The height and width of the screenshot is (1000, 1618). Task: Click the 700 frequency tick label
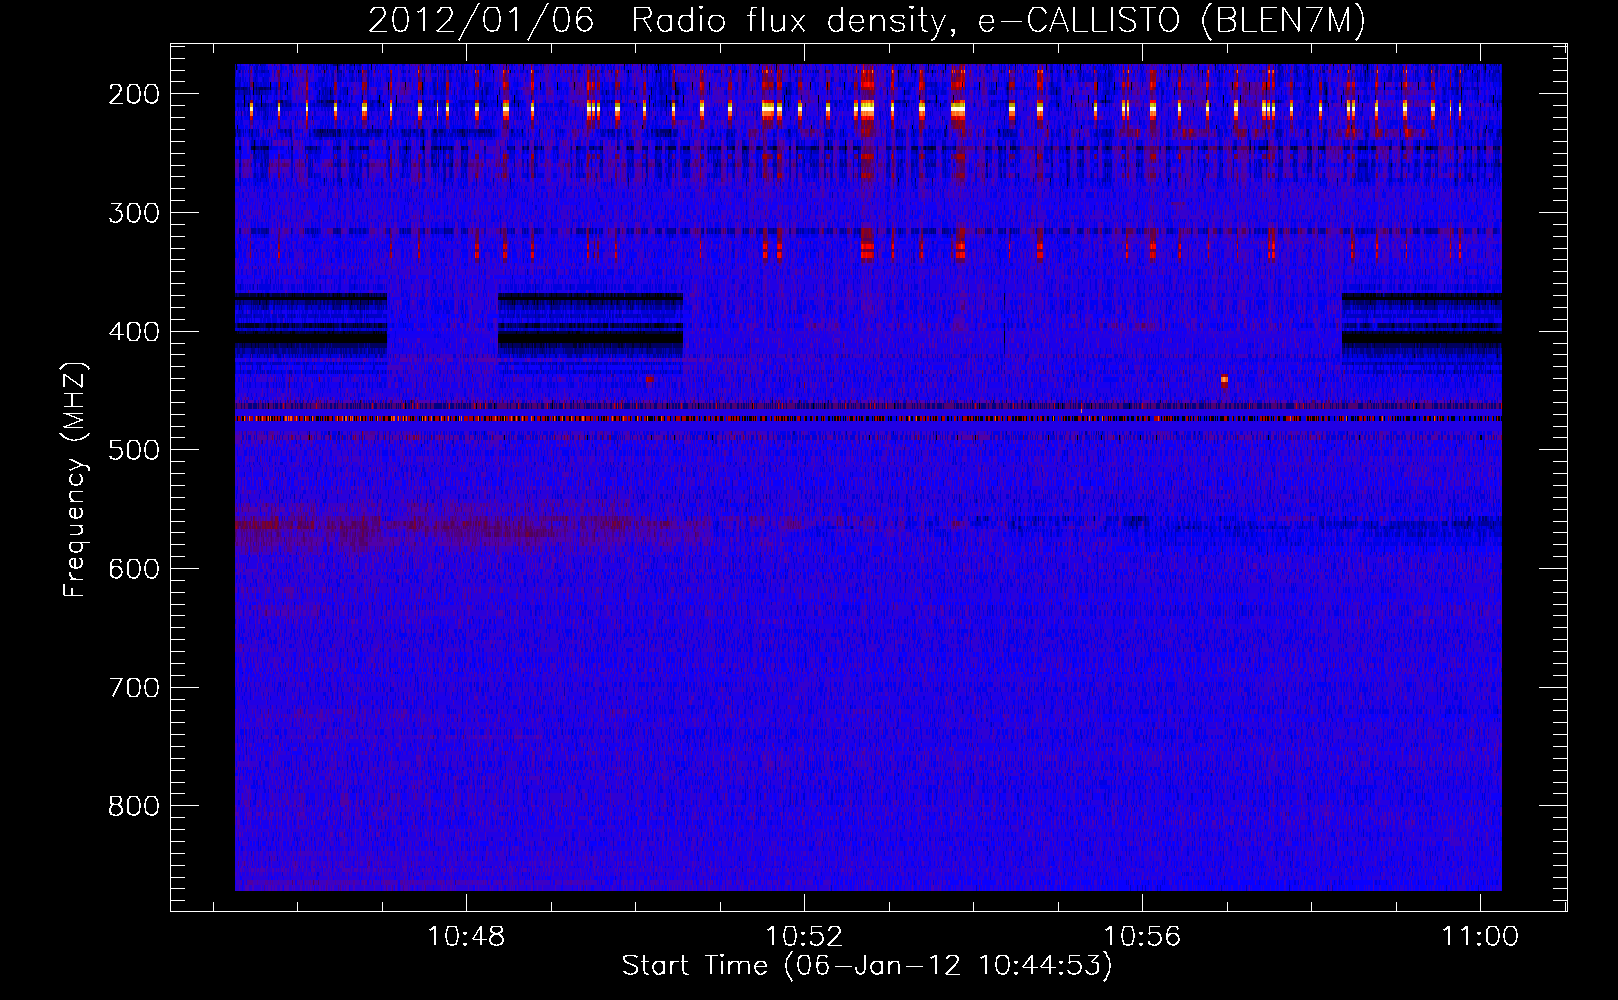point(134,688)
